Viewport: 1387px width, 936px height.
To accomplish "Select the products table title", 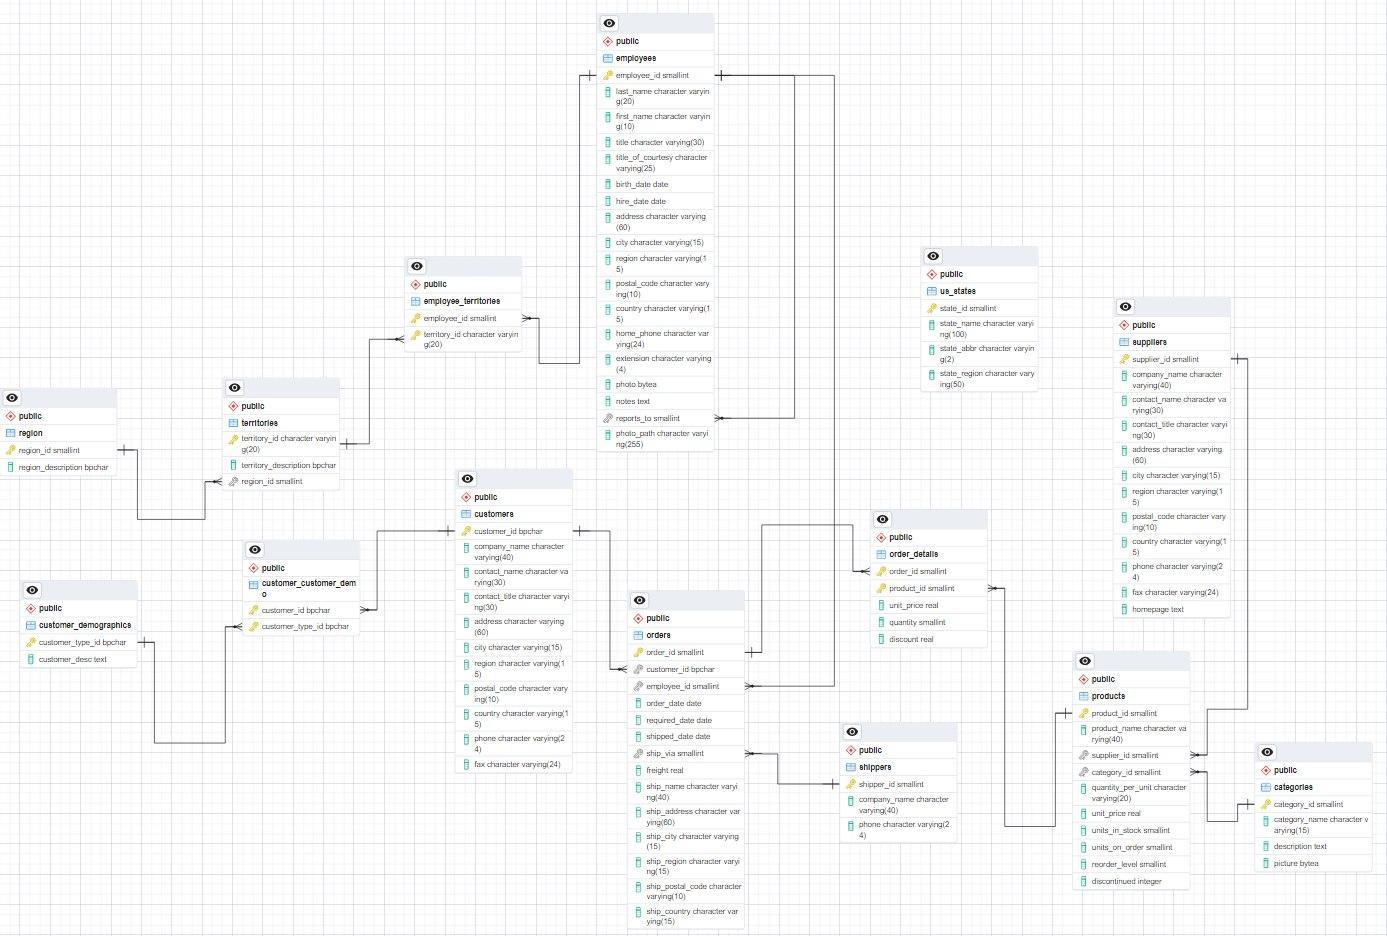I will pyautogui.click(x=1108, y=696).
